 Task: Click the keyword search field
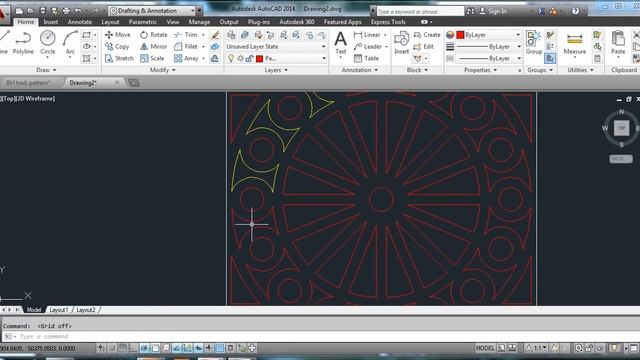[x=420, y=11]
